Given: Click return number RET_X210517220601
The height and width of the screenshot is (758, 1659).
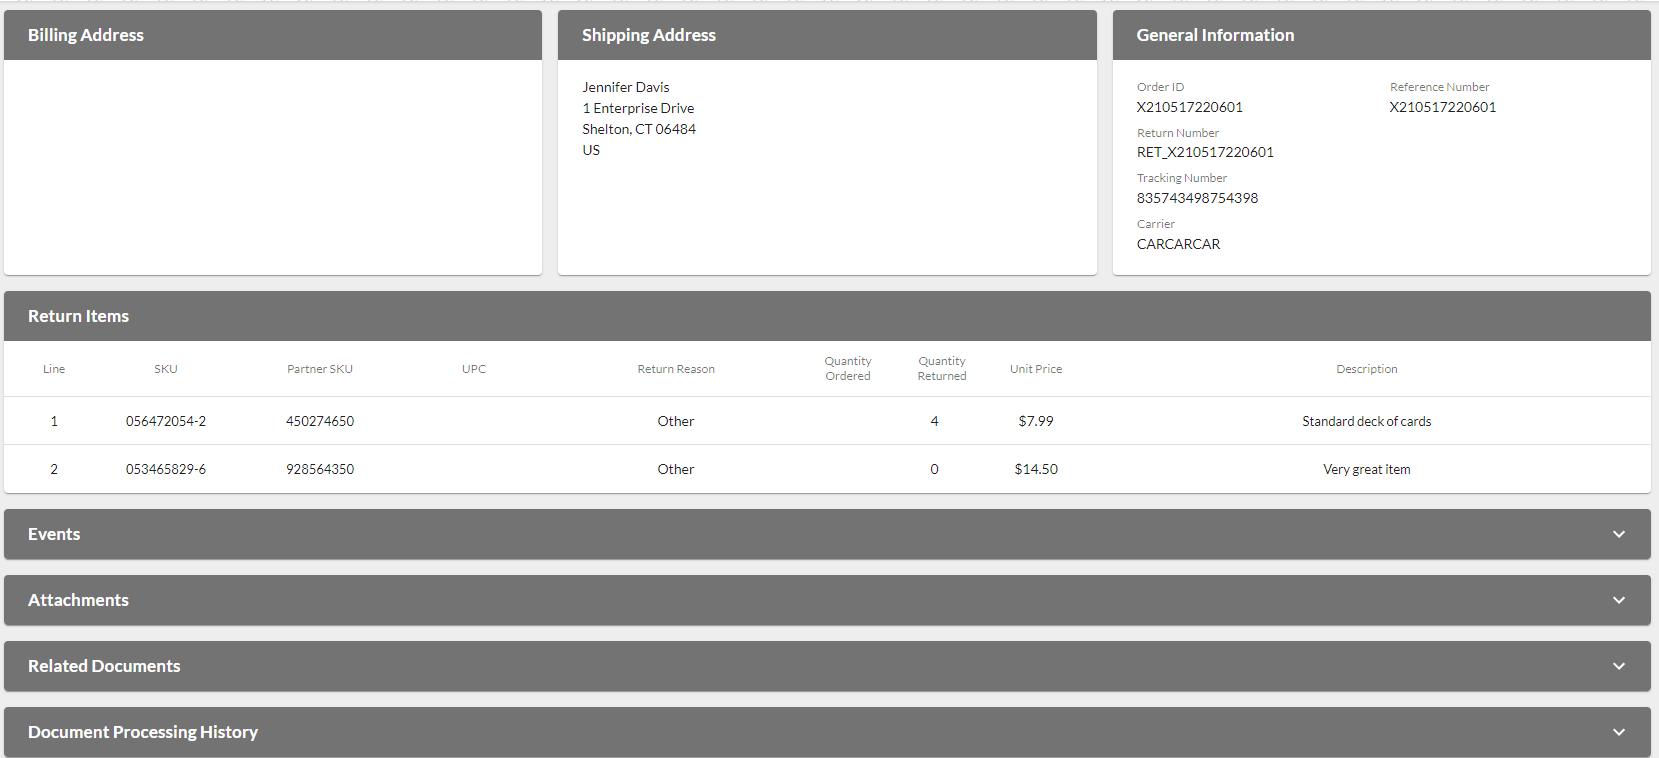Looking at the screenshot, I should tap(1205, 152).
